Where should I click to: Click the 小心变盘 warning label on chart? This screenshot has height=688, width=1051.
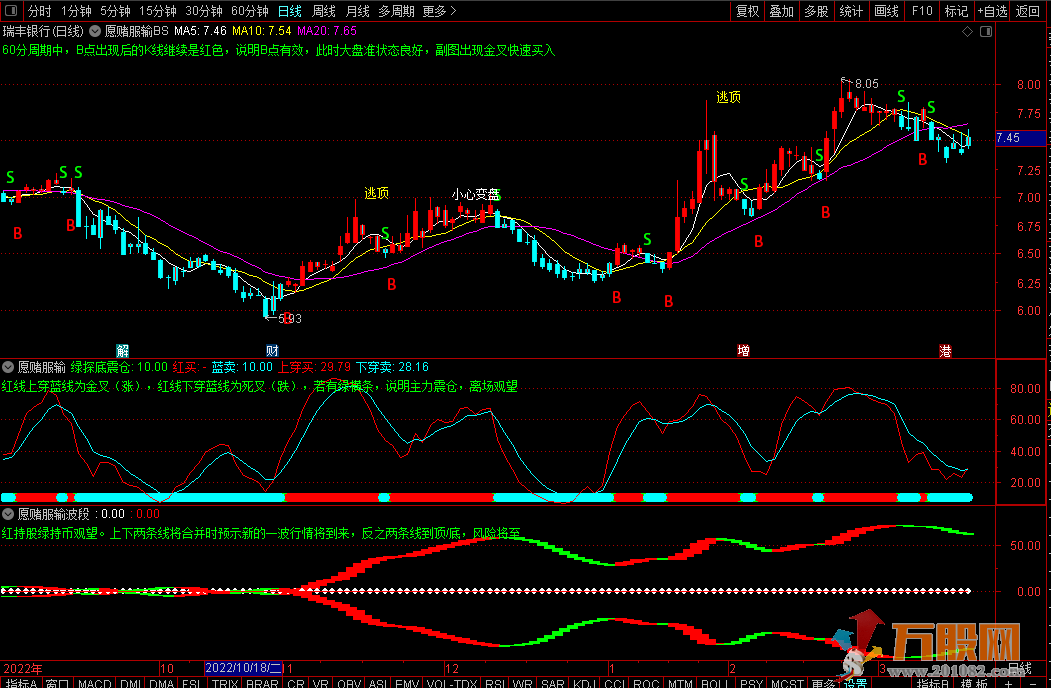[475, 194]
